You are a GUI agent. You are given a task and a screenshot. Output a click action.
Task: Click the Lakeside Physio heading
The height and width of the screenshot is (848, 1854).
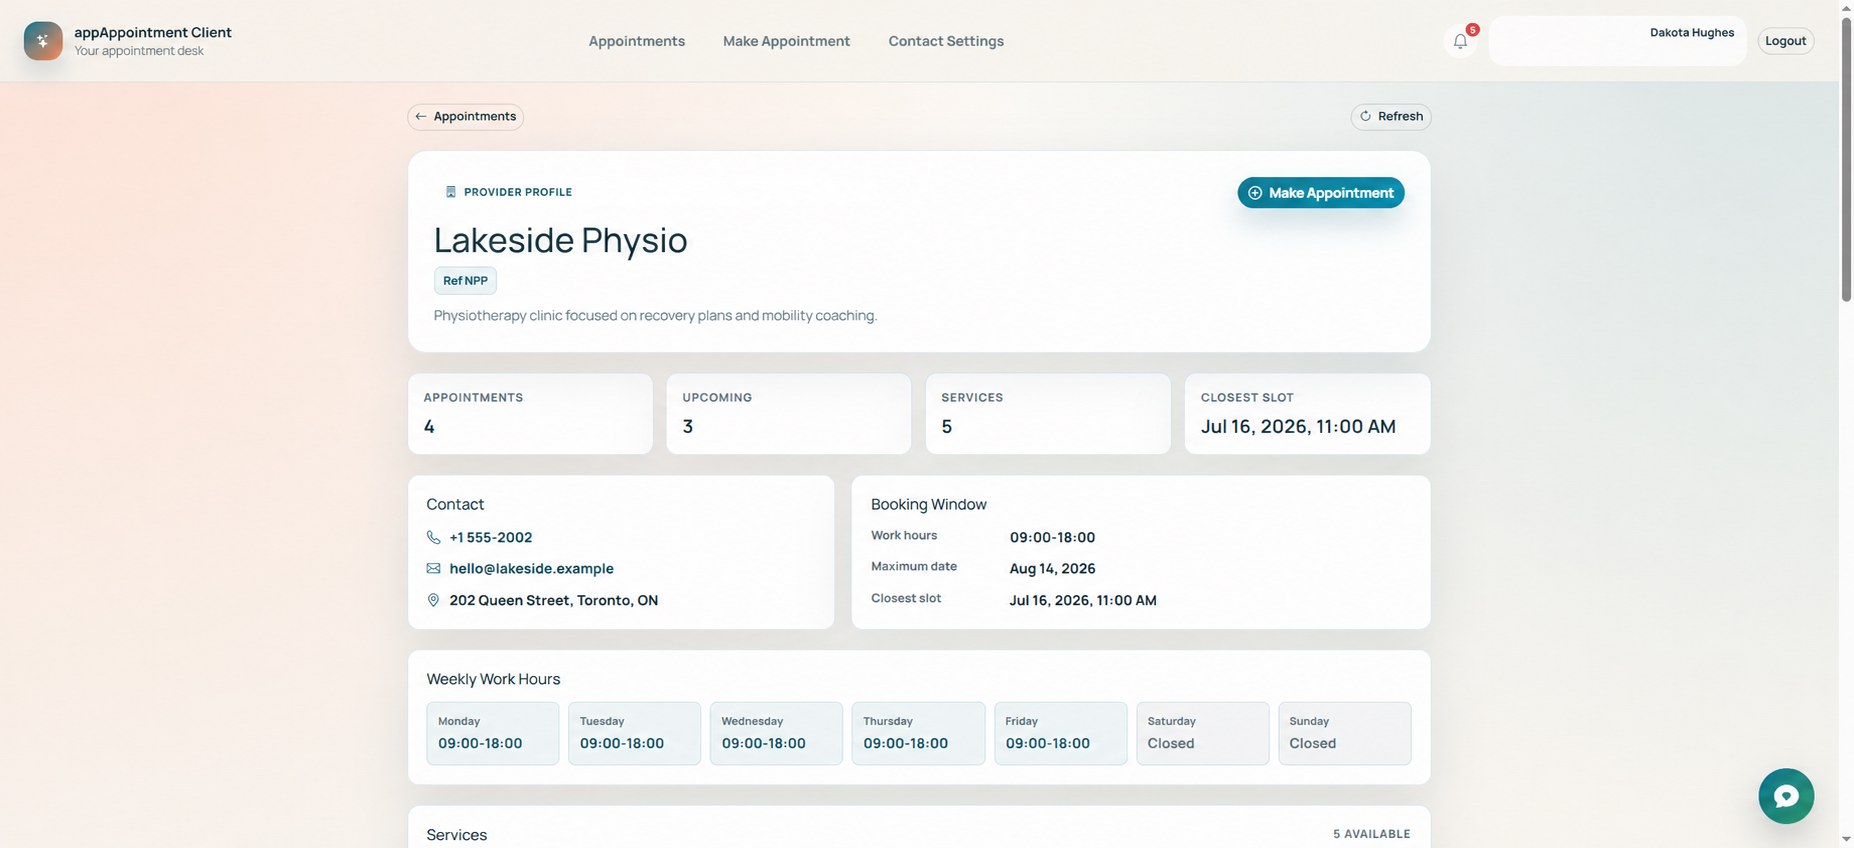pos(561,240)
